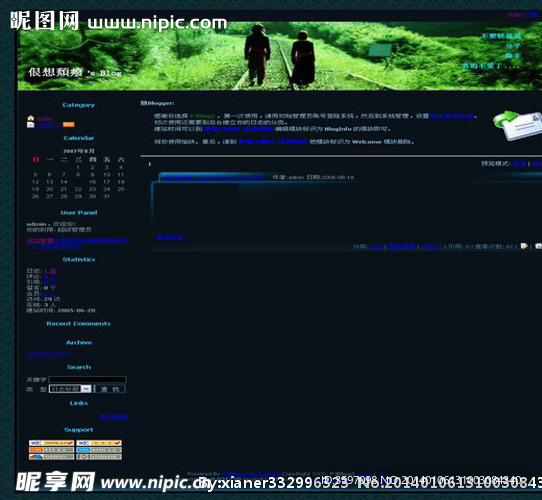Open the Index link in Category section
The height and width of the screenshot is (500, 542).
[x=46, y=119]
